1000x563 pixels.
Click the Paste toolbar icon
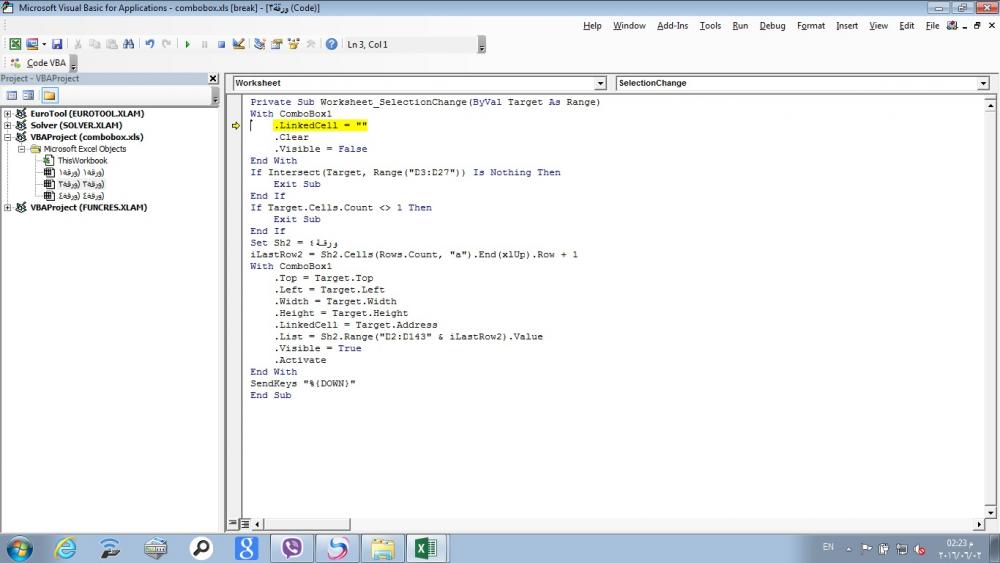tap(112, 44)
